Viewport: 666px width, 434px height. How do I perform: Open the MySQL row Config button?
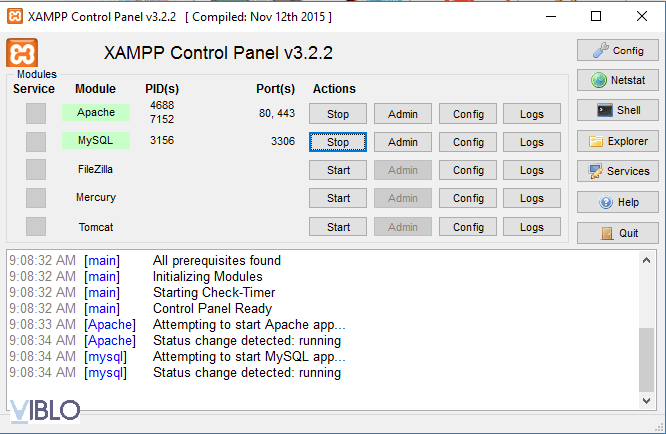click(468, 142)
